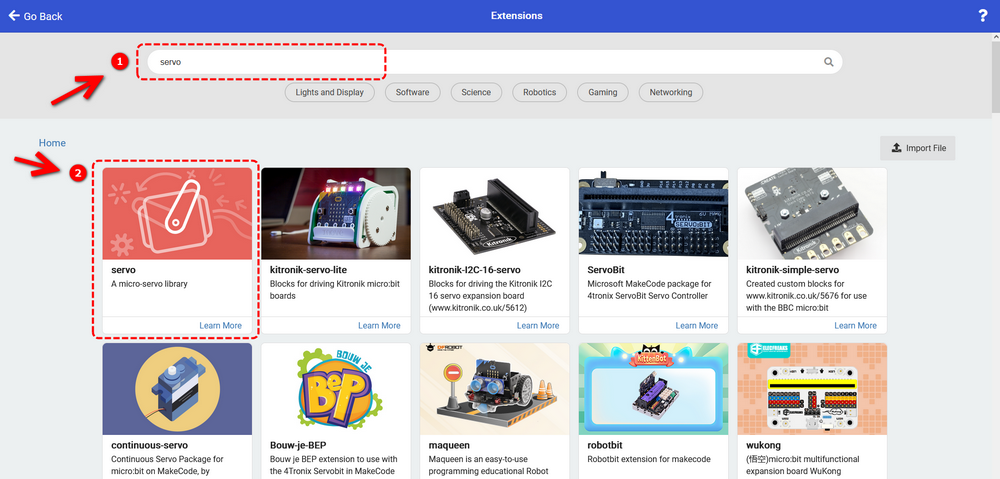
Task: Click the 'servo' card title
Action: point(123,270)
